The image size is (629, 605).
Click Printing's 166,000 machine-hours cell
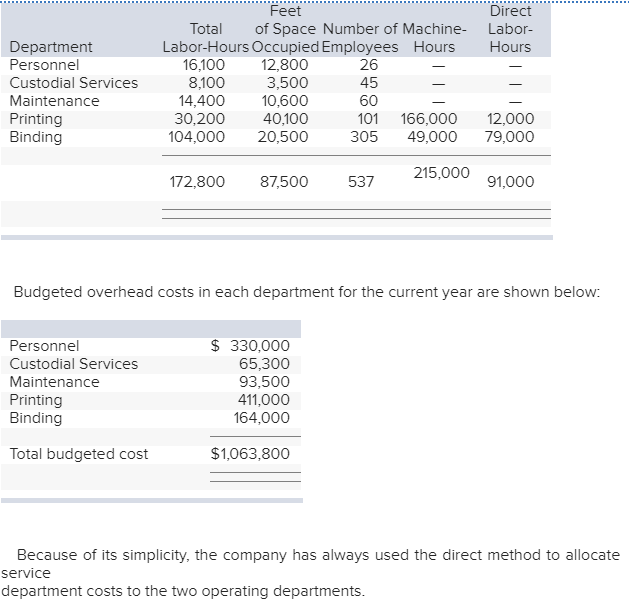coord(428,119)
